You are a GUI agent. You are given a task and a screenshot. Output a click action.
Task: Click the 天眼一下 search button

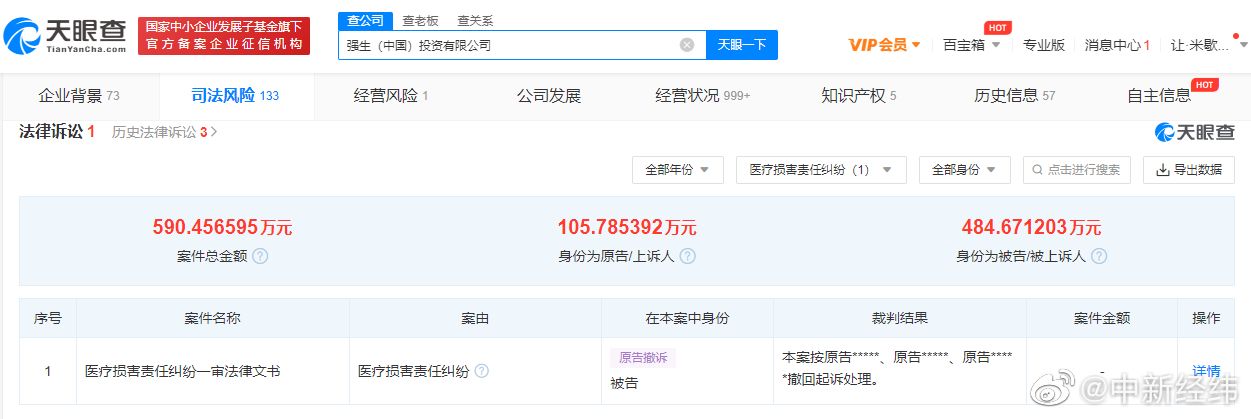coord(742,45)
